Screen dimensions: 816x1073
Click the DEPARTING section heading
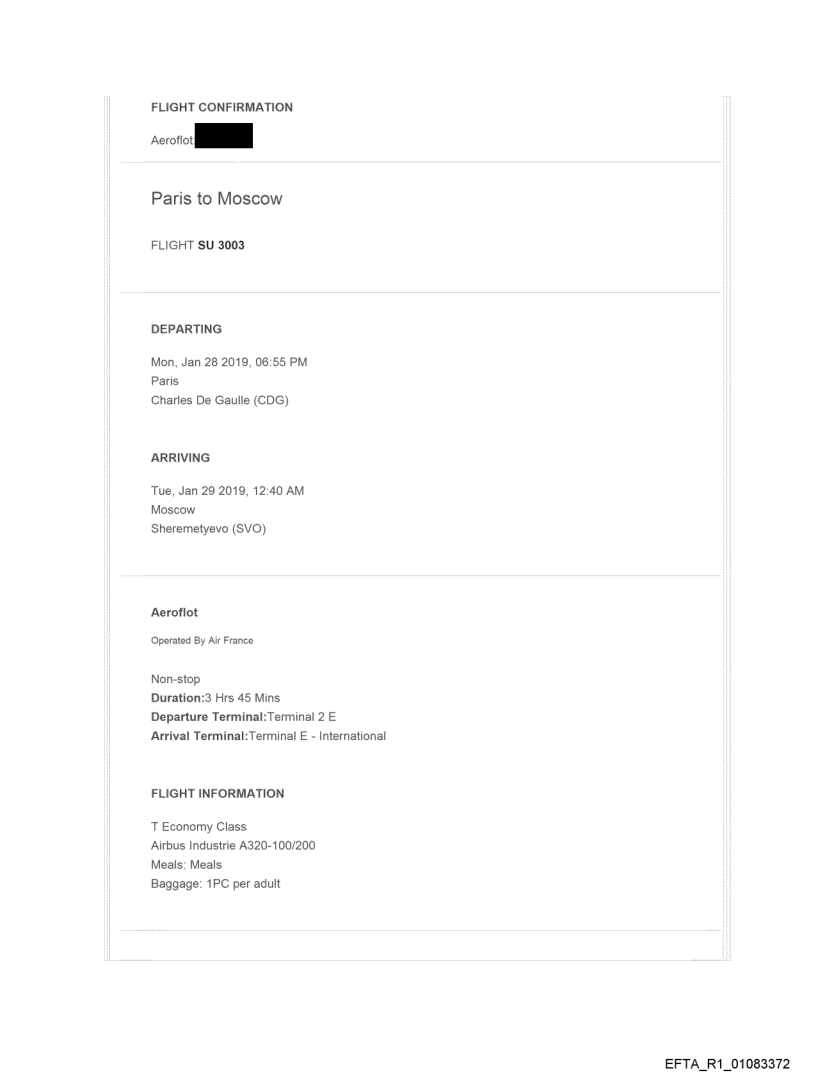(x=186, y=329)
